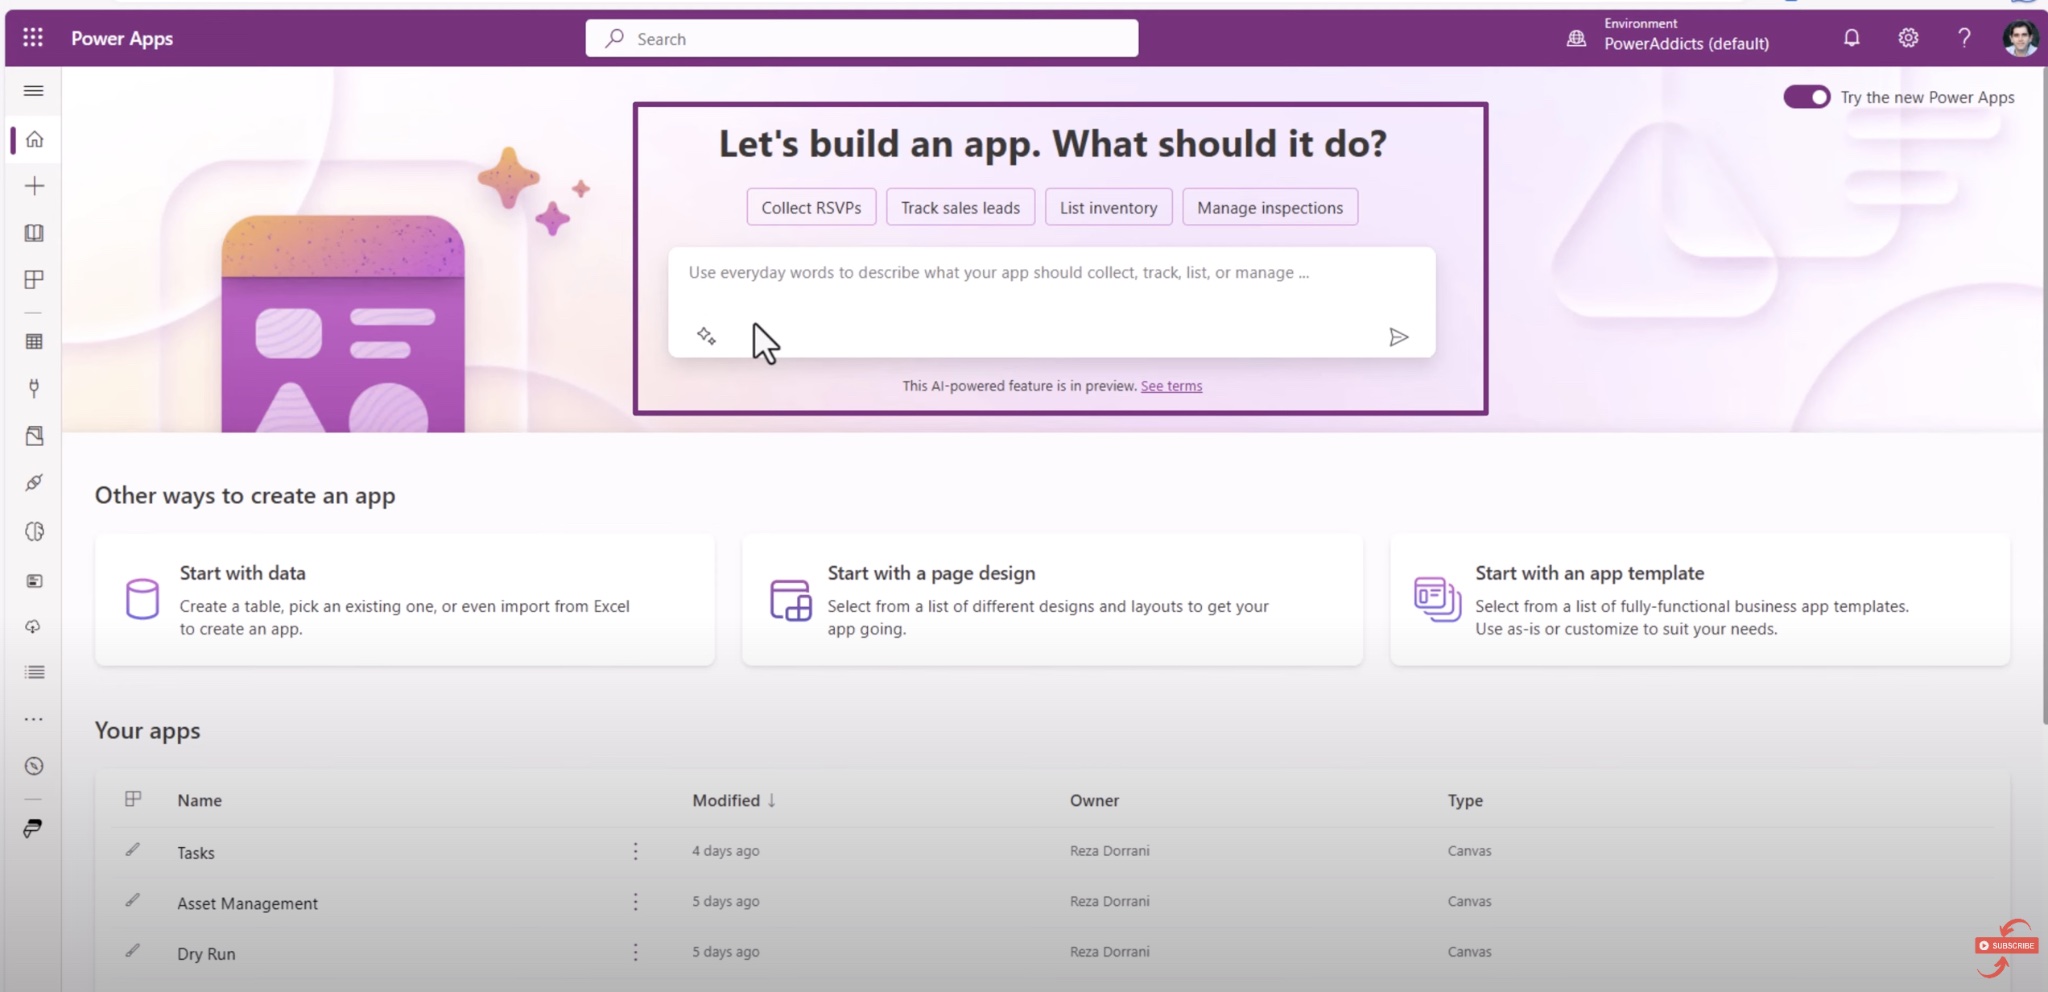Go to Home in the sidebar

tap(34, 139)
